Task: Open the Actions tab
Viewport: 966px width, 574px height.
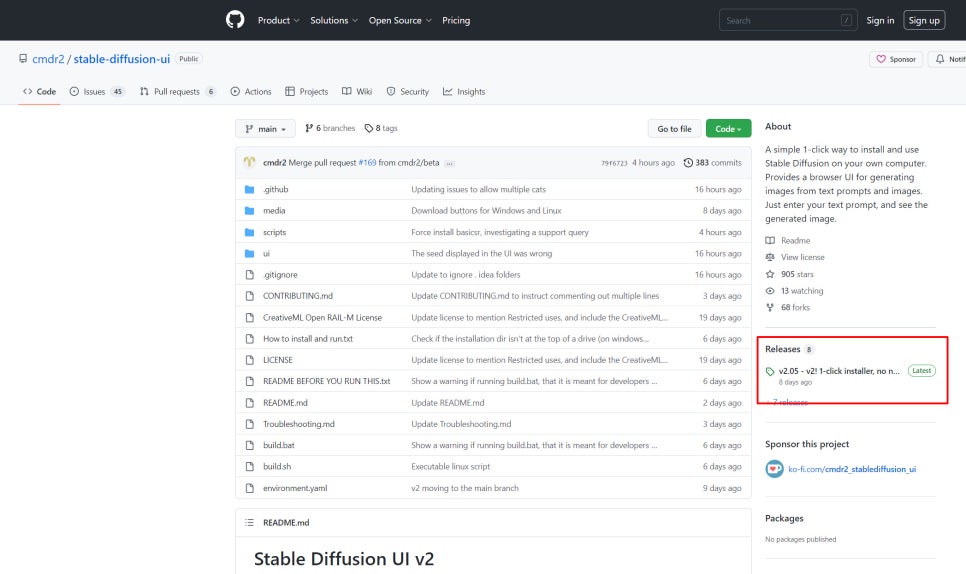Action: pos(251,91)
